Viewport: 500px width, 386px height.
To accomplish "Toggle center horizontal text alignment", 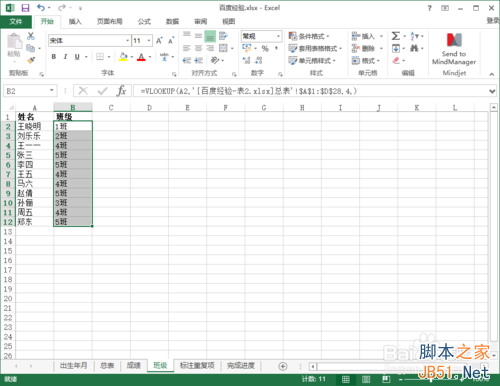I will click(199, 48).
